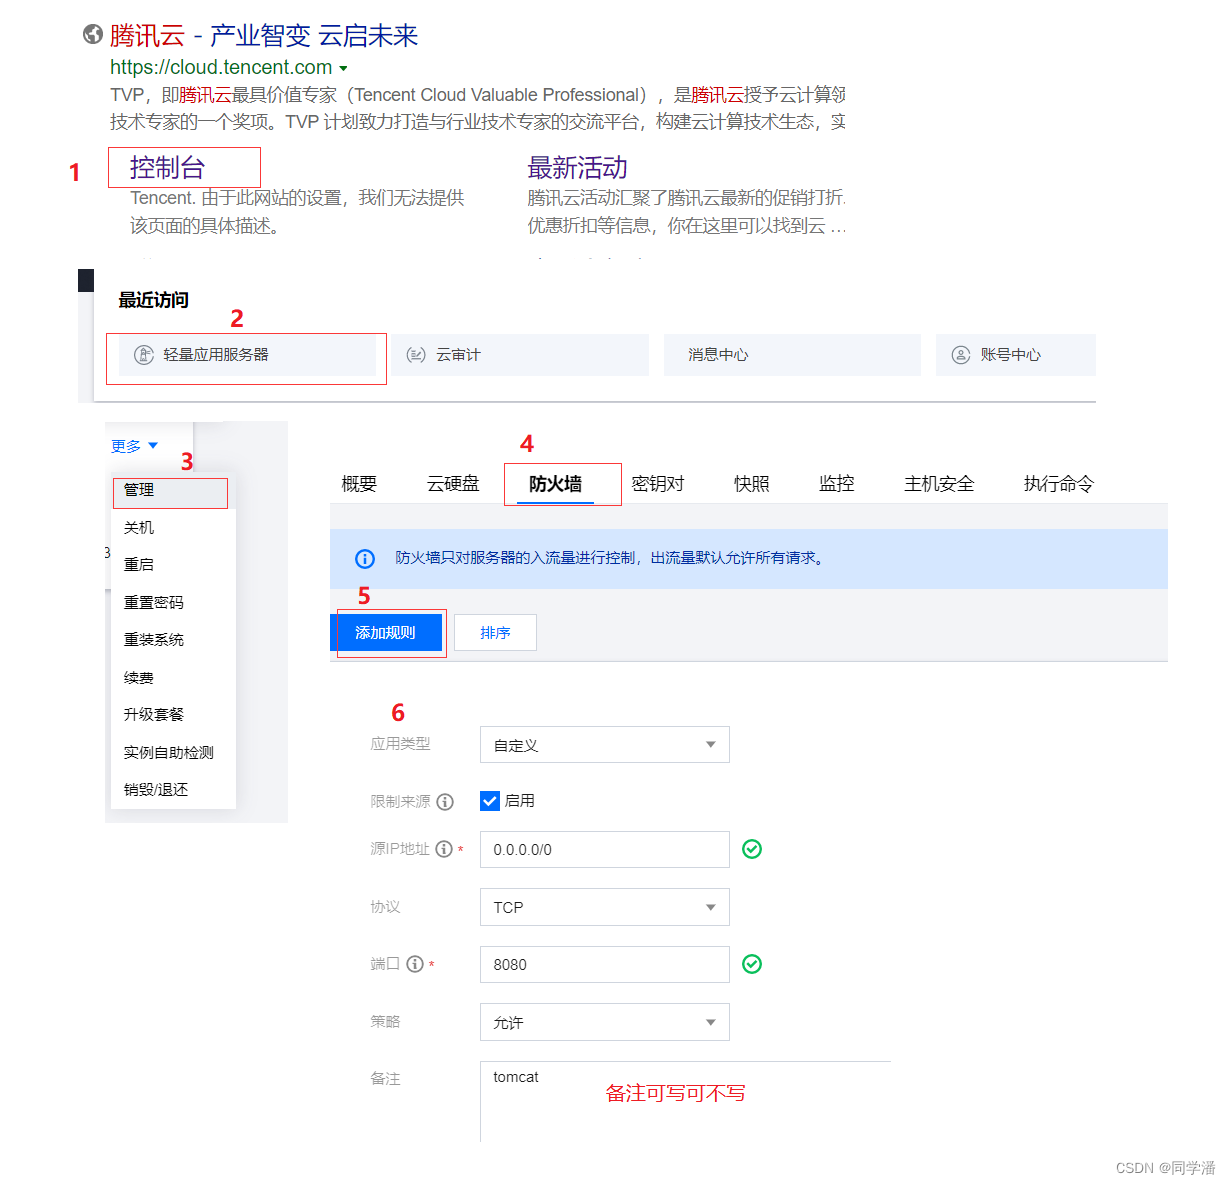Screen dimensions: 1231x1184
Task: Click the info icon in the firewall notice banner
Action: [365, 558]
